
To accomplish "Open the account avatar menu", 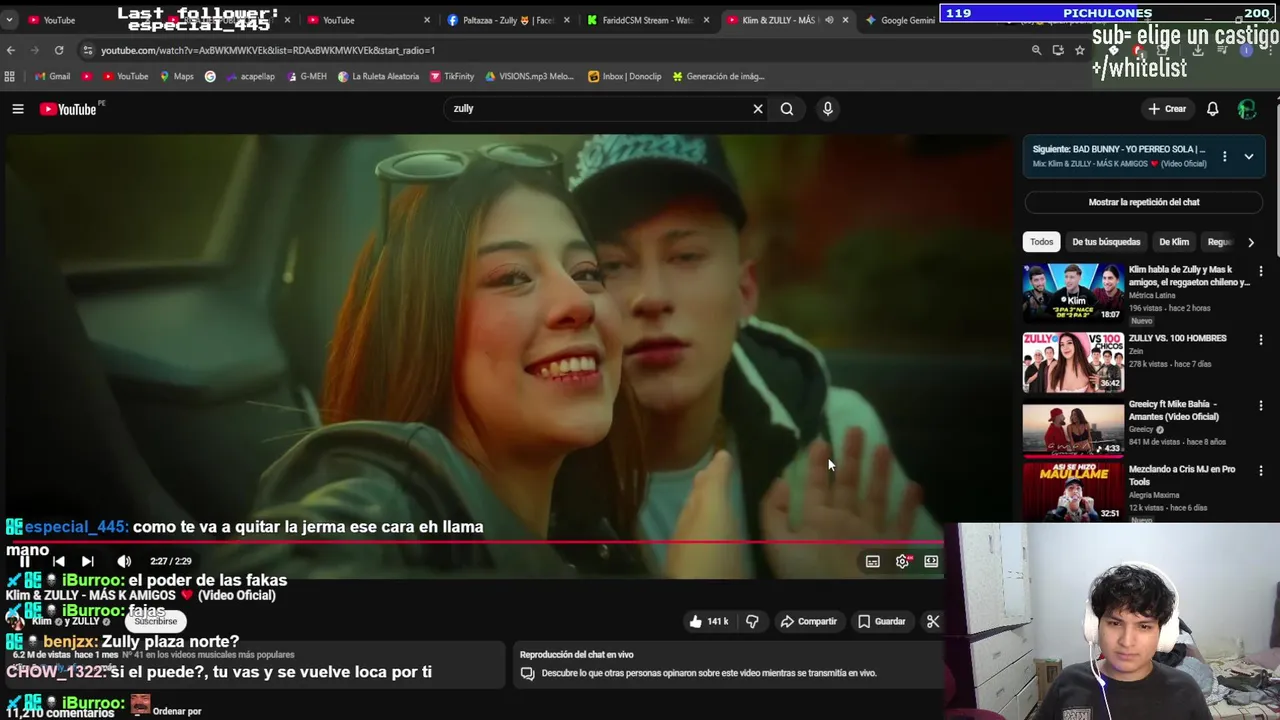I will click(1246, 109).
